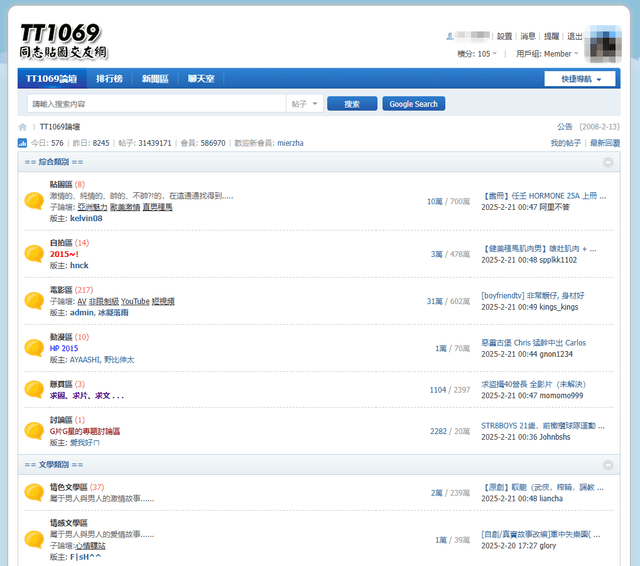Switch to the 排行榜 tab
The image size is (640, 566).
click(110, 79)
